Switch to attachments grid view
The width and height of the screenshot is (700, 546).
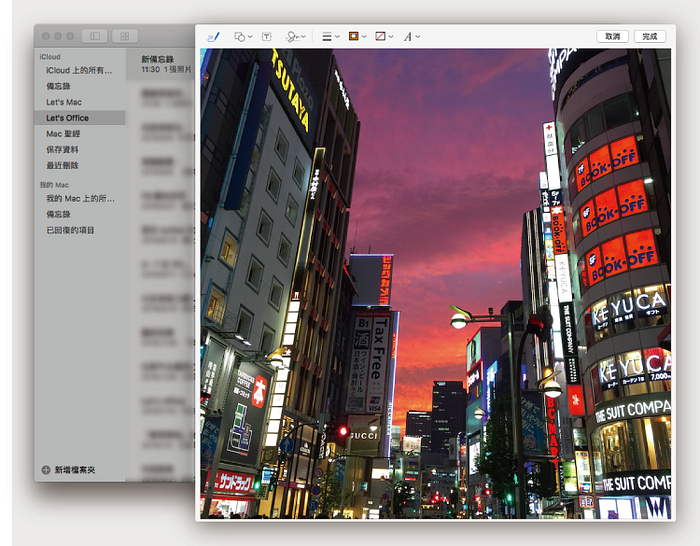(125, 36)
